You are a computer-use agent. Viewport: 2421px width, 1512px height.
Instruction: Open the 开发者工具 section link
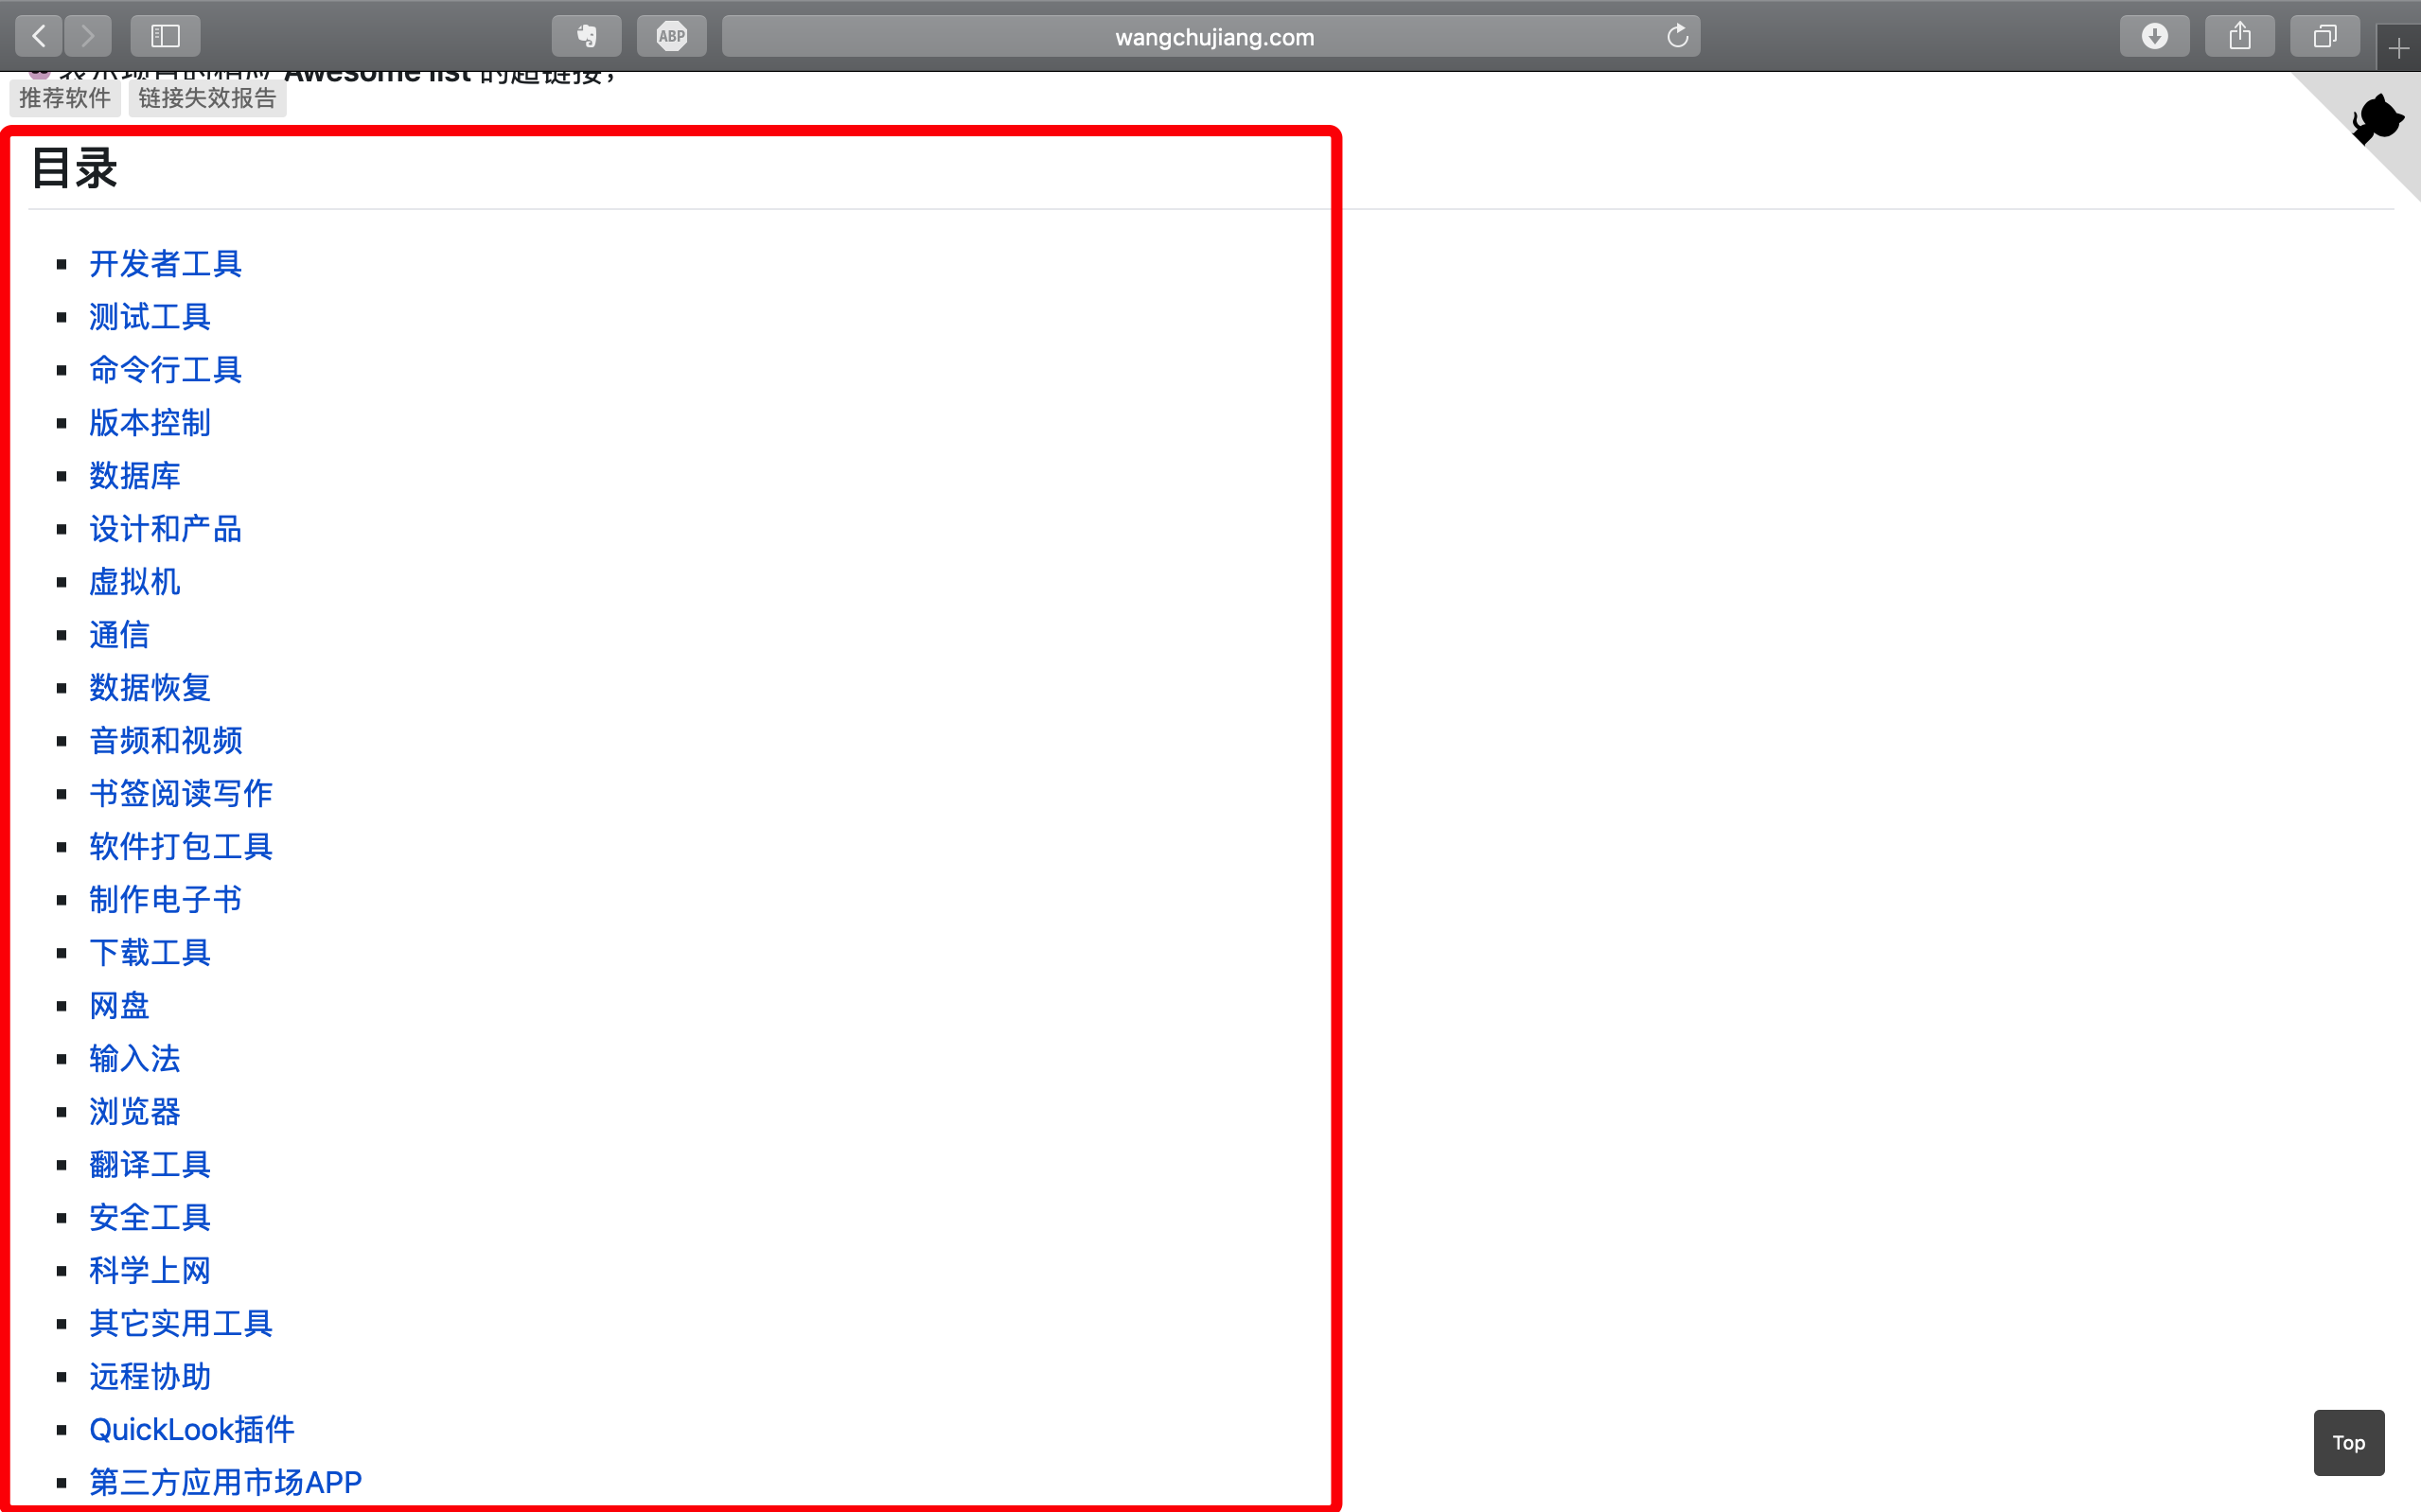[x=166, y=261]
